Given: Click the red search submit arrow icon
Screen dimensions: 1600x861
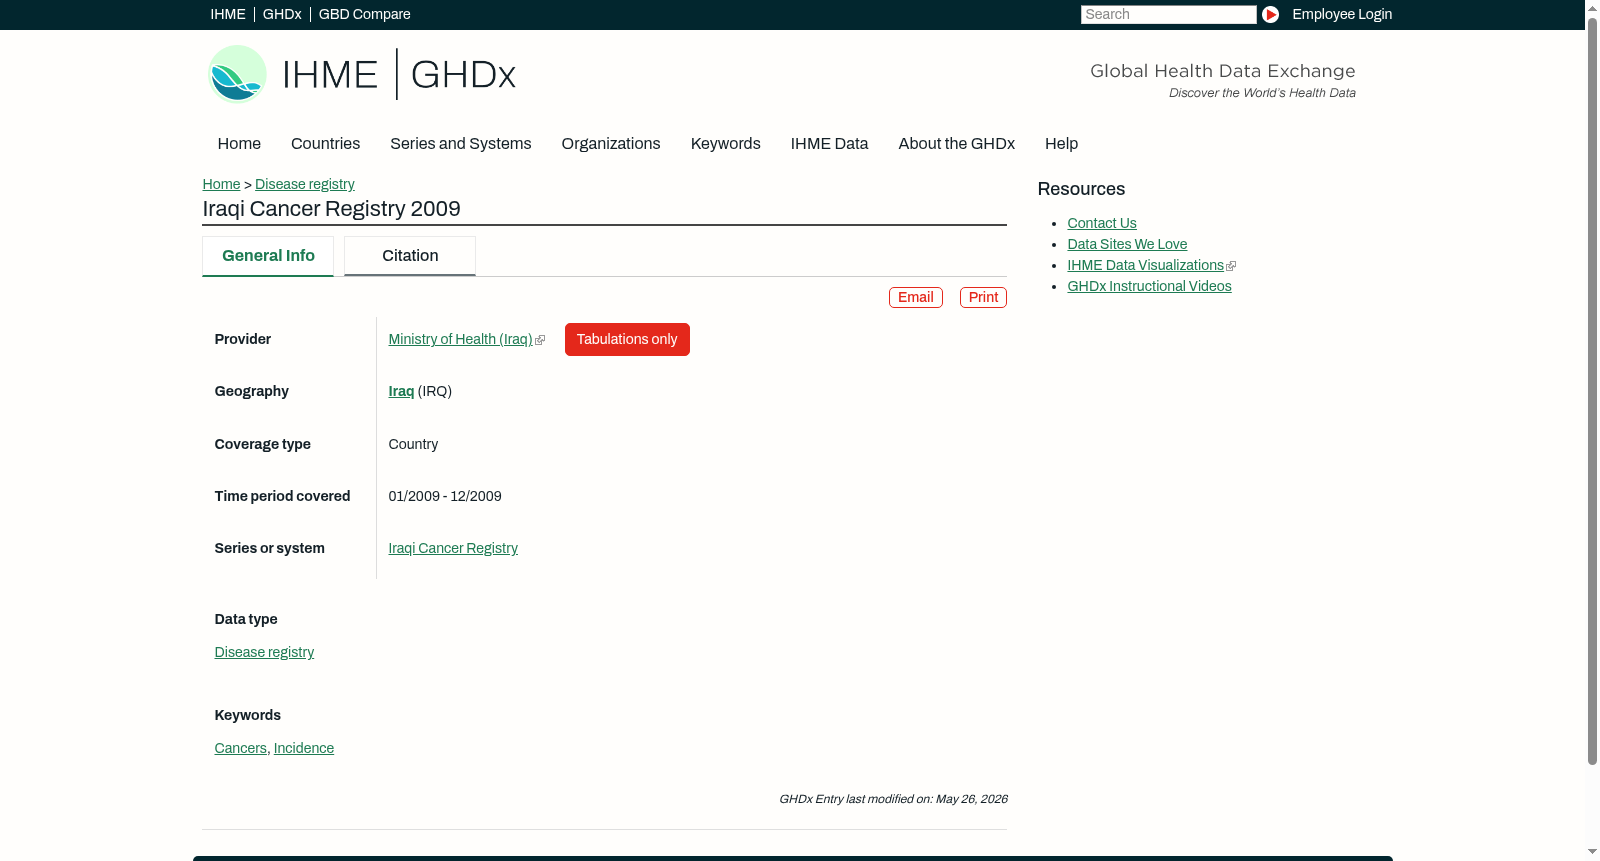Looking at the screenshot, I should coord(1270,14).
